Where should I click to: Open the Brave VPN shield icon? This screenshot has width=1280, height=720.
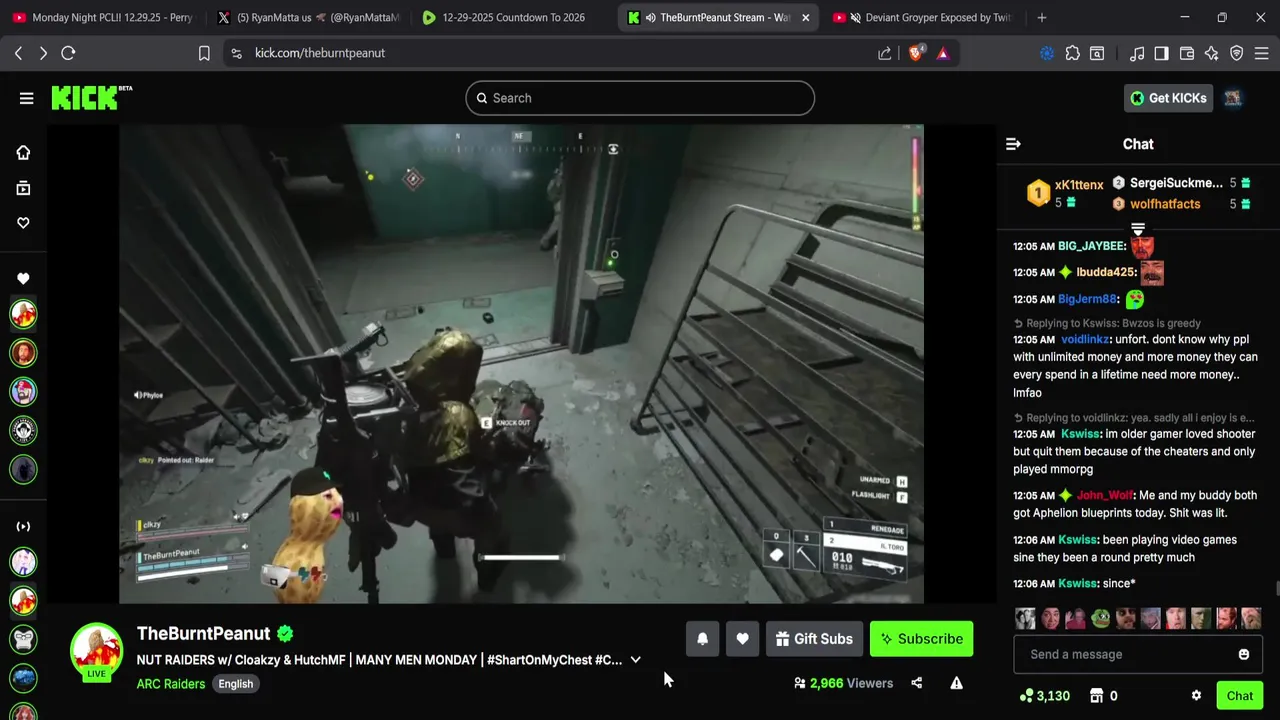point(1237,53)
